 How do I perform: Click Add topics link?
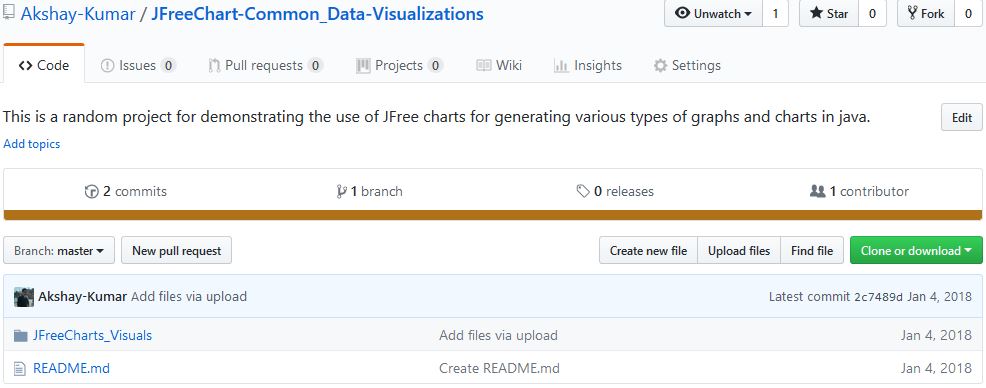coord(31,144)
